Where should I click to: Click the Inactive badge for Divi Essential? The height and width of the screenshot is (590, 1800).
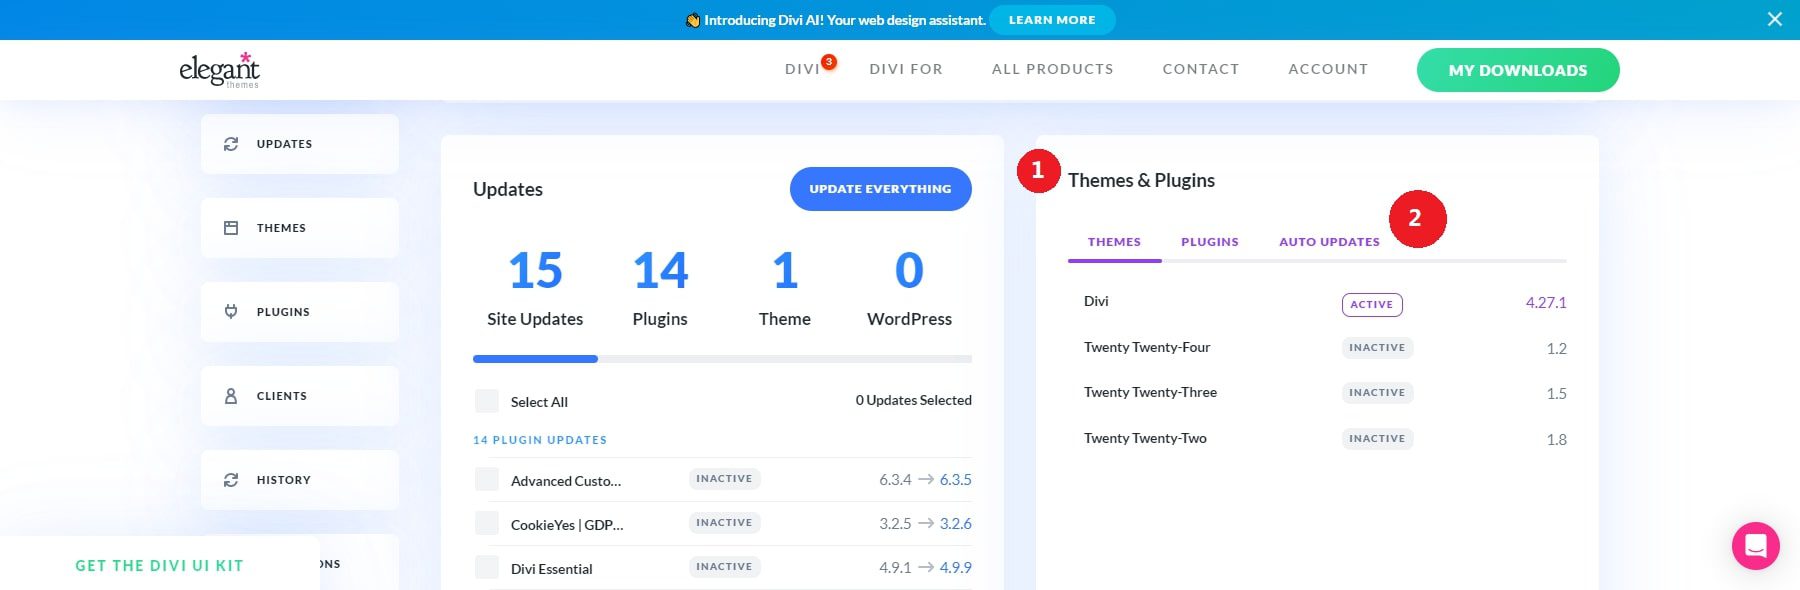(x=724, y=567)
